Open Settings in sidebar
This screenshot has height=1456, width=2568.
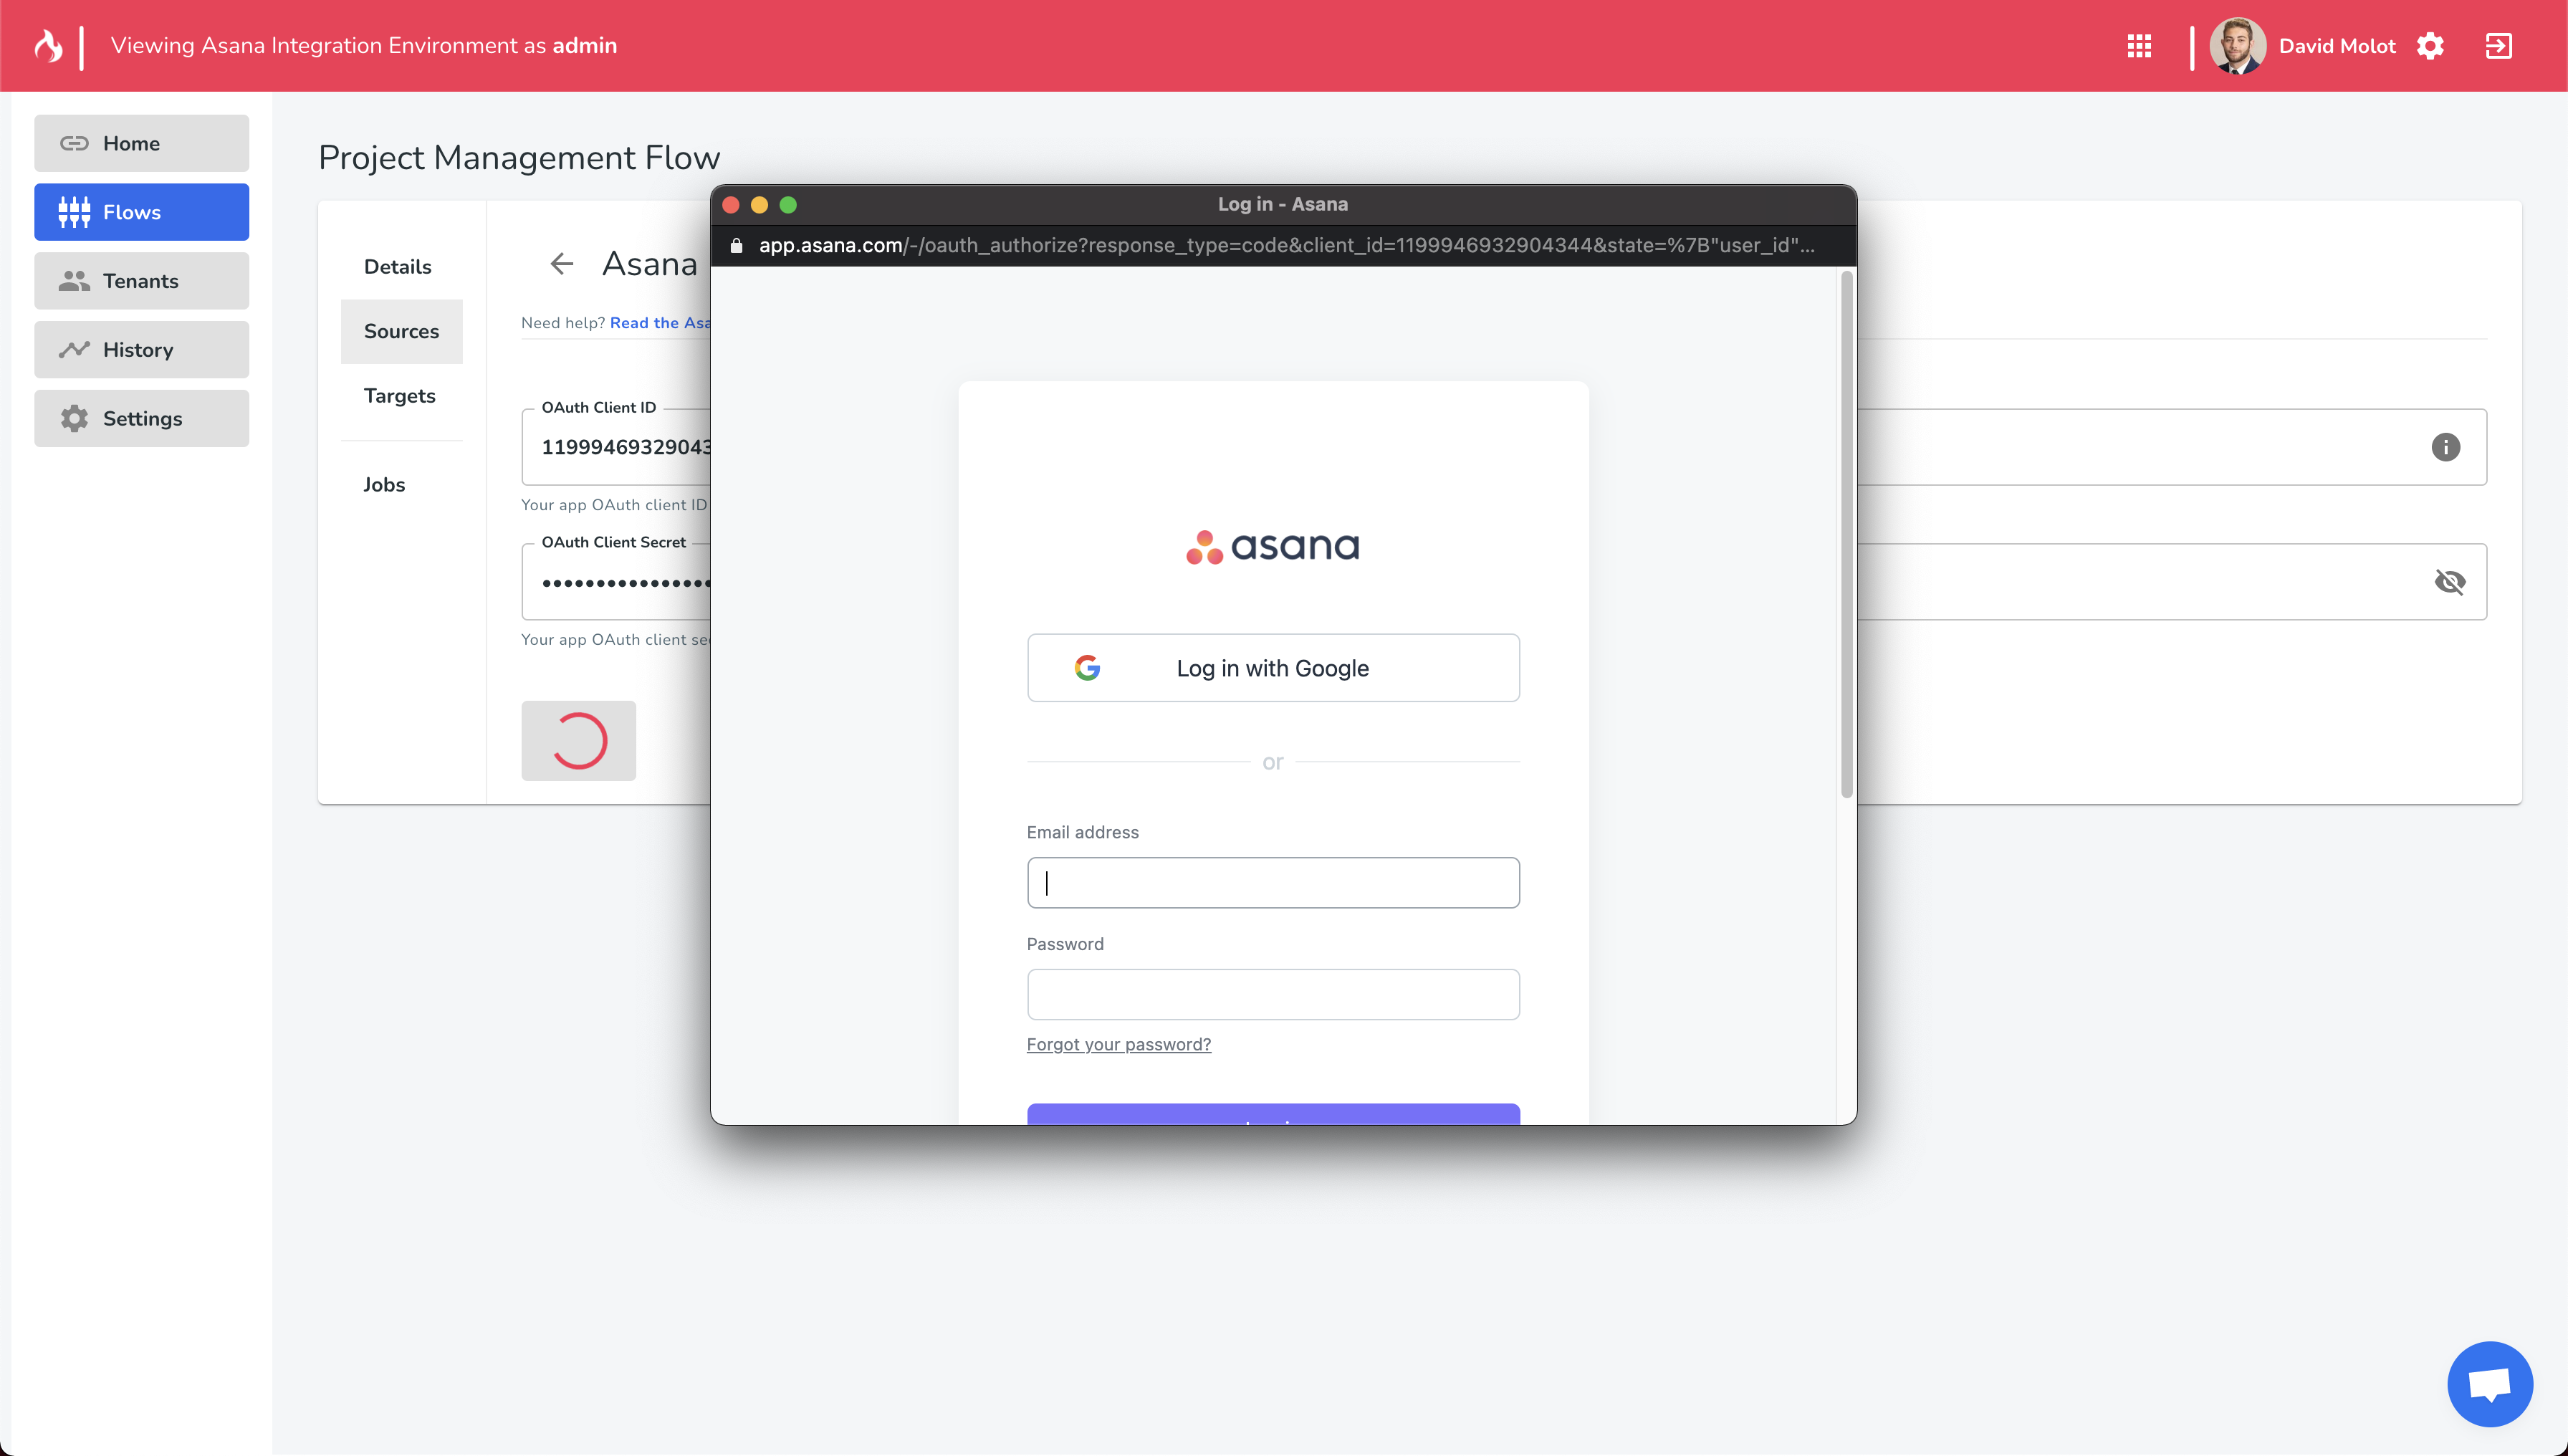[141, 419]
